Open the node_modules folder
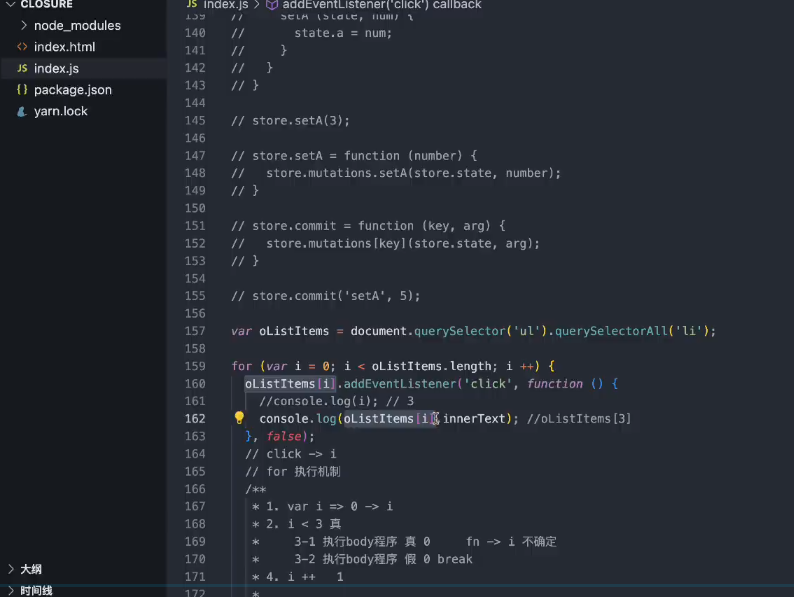This screenshot has height=597, width=794. pos(77,25)
